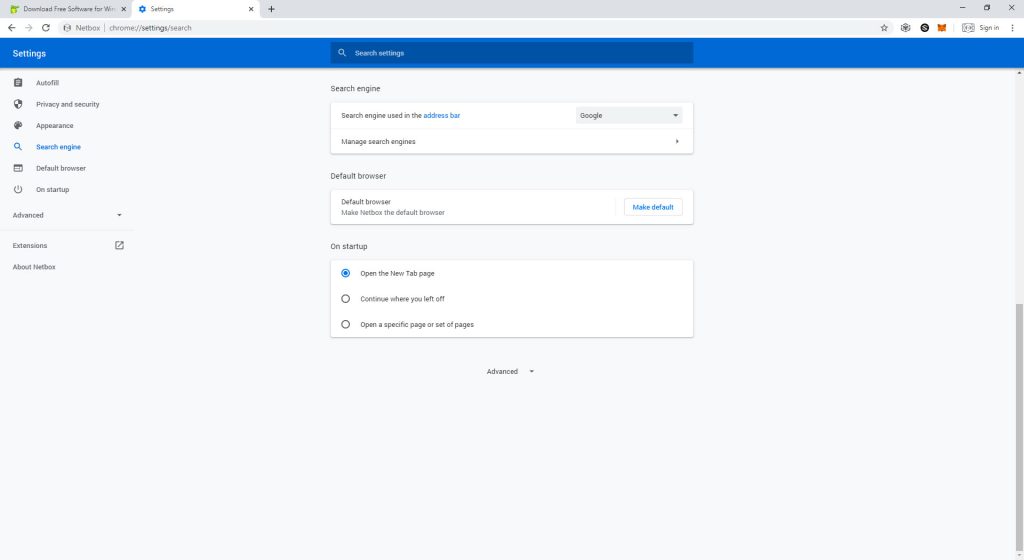Viewport: 1024px width, 560px height.
Task: Open the MetaMask fox extension icon
Action: pyautogui.click(x=942, y=28)
